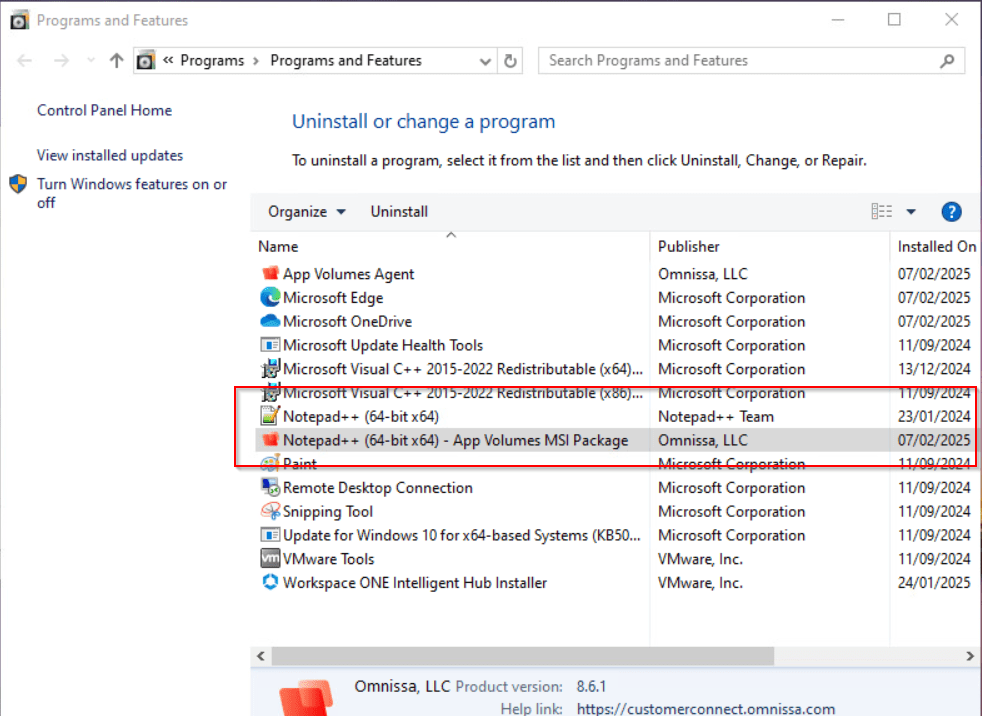The image size is (982, 716).
Task: Click the VMware Tools icon
Action: point(269,559)
